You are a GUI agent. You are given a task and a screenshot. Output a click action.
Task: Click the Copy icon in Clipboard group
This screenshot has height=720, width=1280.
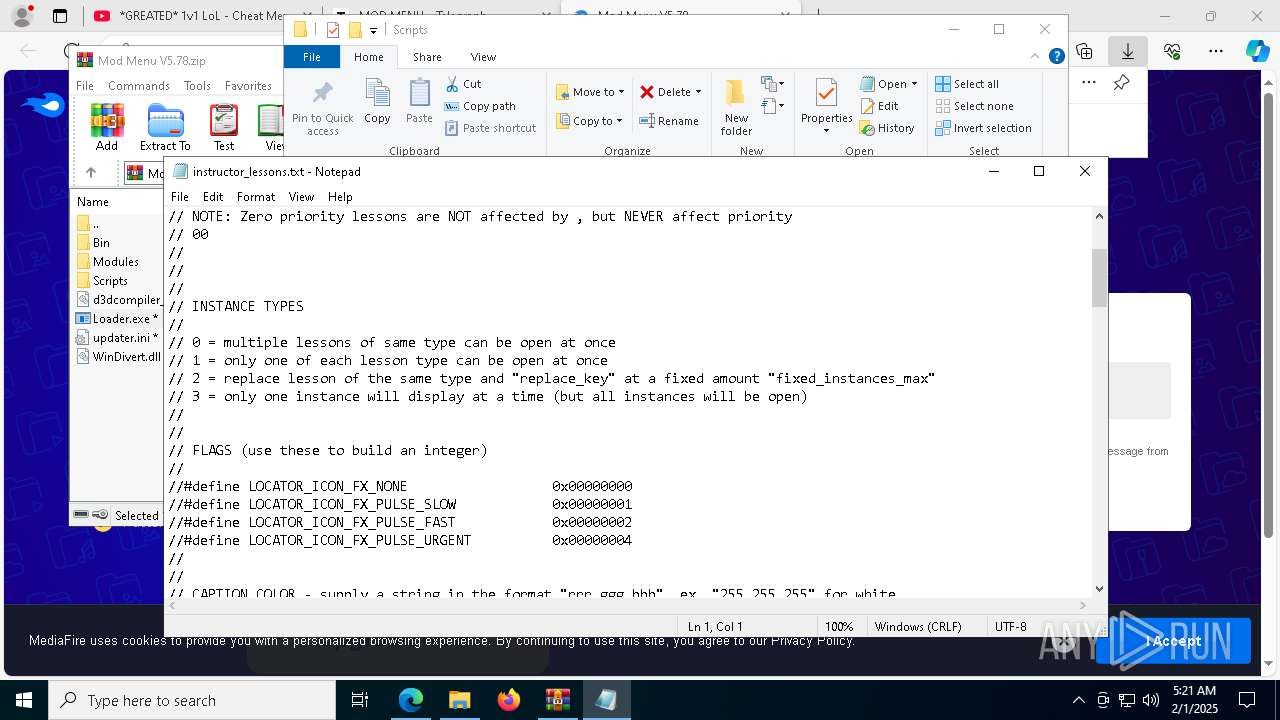pyautogui.click(x=377, y=102)
